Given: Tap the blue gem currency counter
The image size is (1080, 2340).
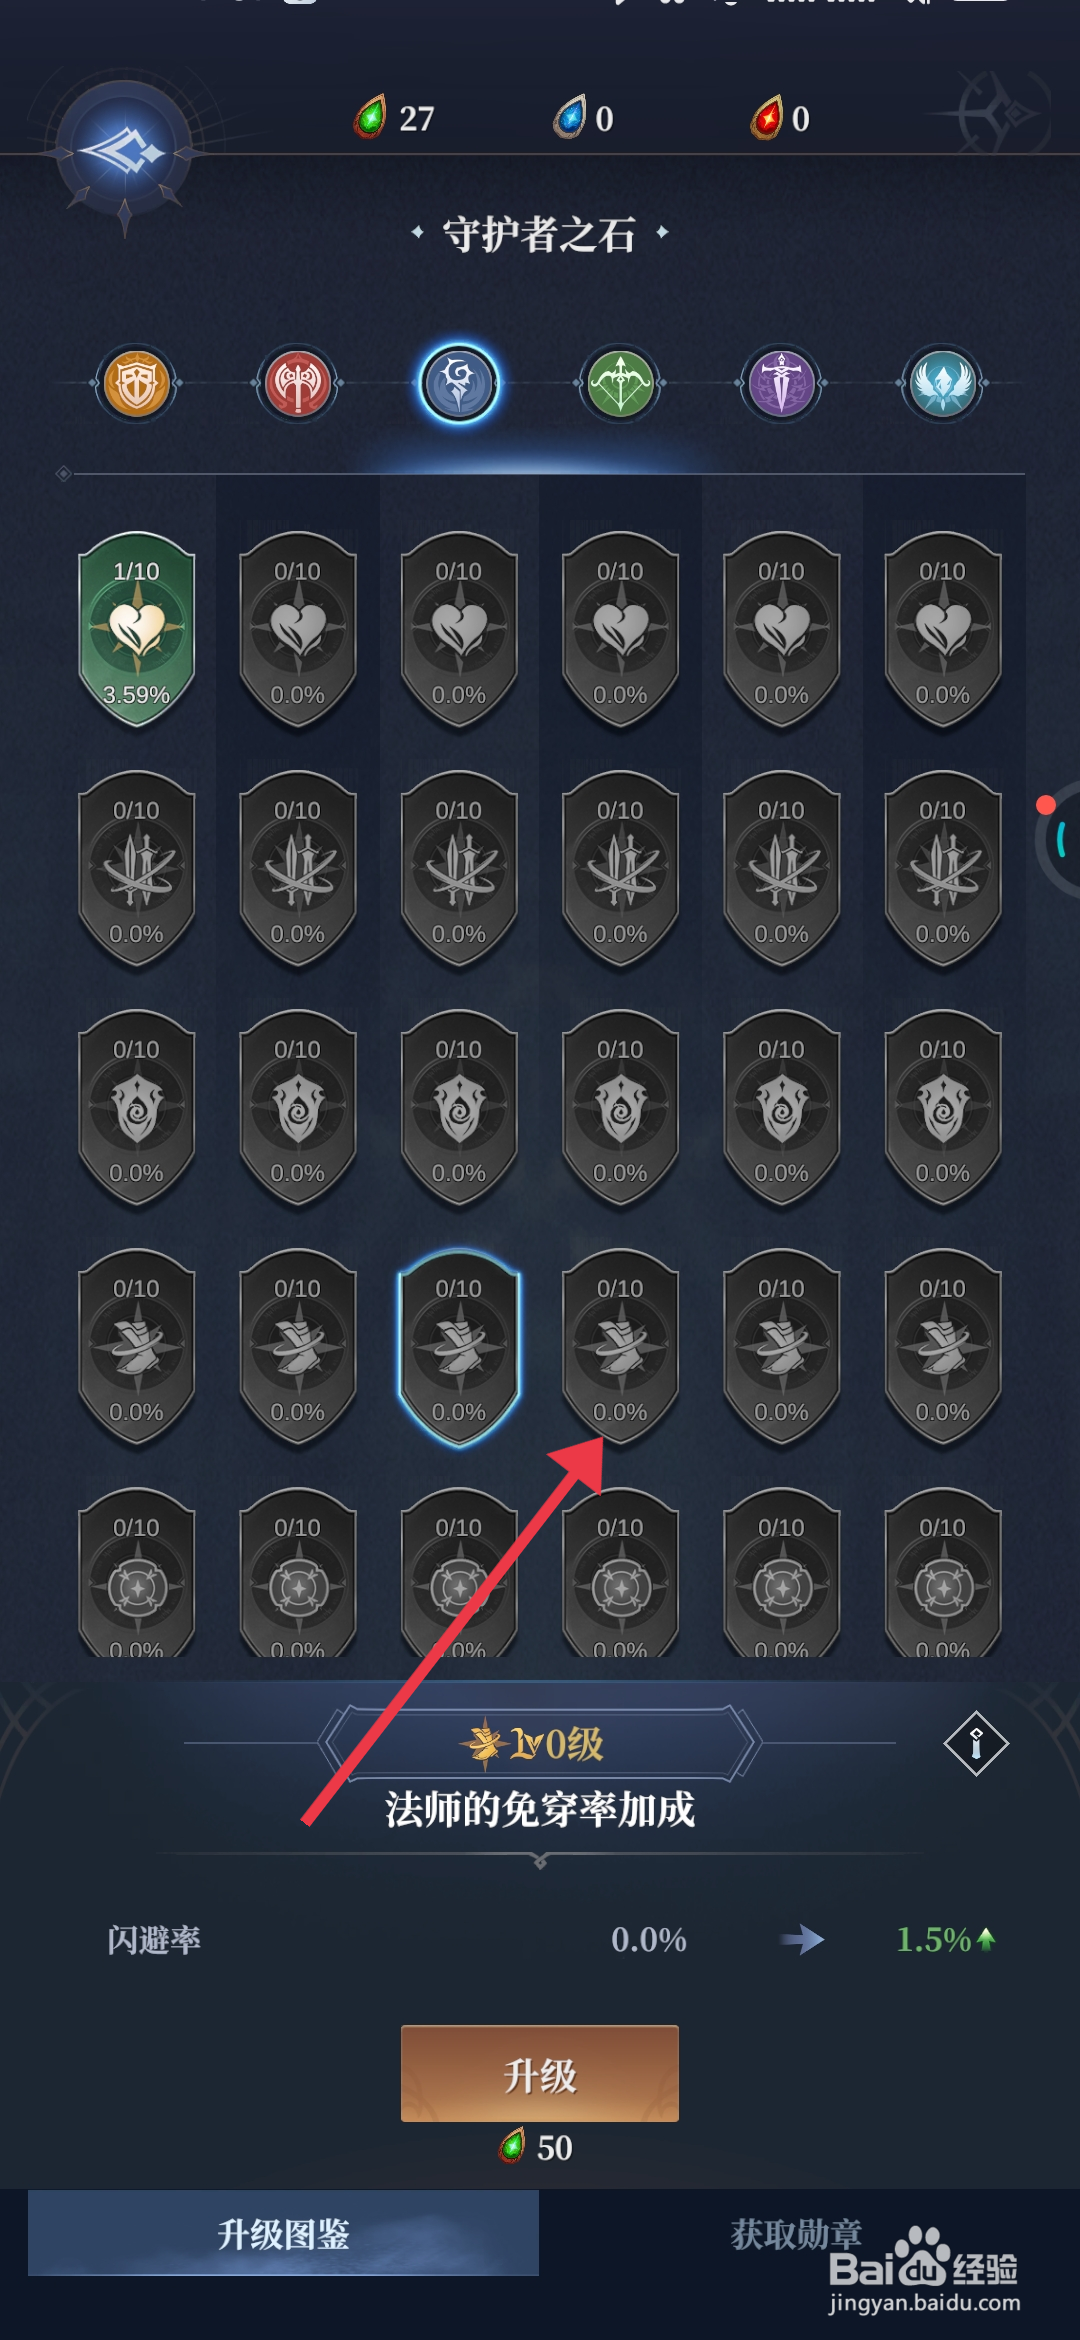Looking at the screenshot, I should (584, 118).
